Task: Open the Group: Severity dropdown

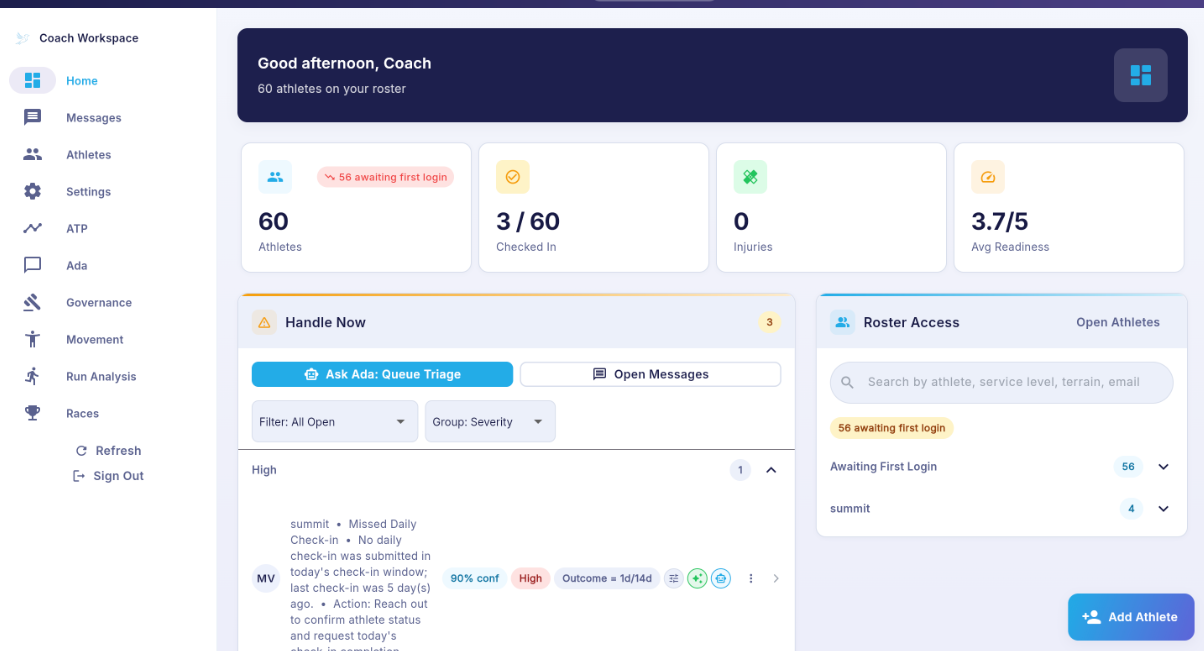Action: (x=490, y=421)
